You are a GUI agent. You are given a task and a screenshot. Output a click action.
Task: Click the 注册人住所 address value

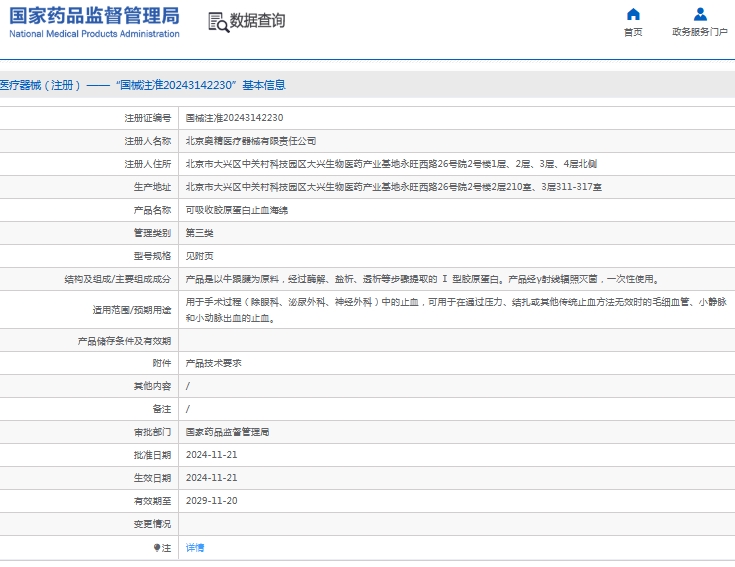point(391,164)
